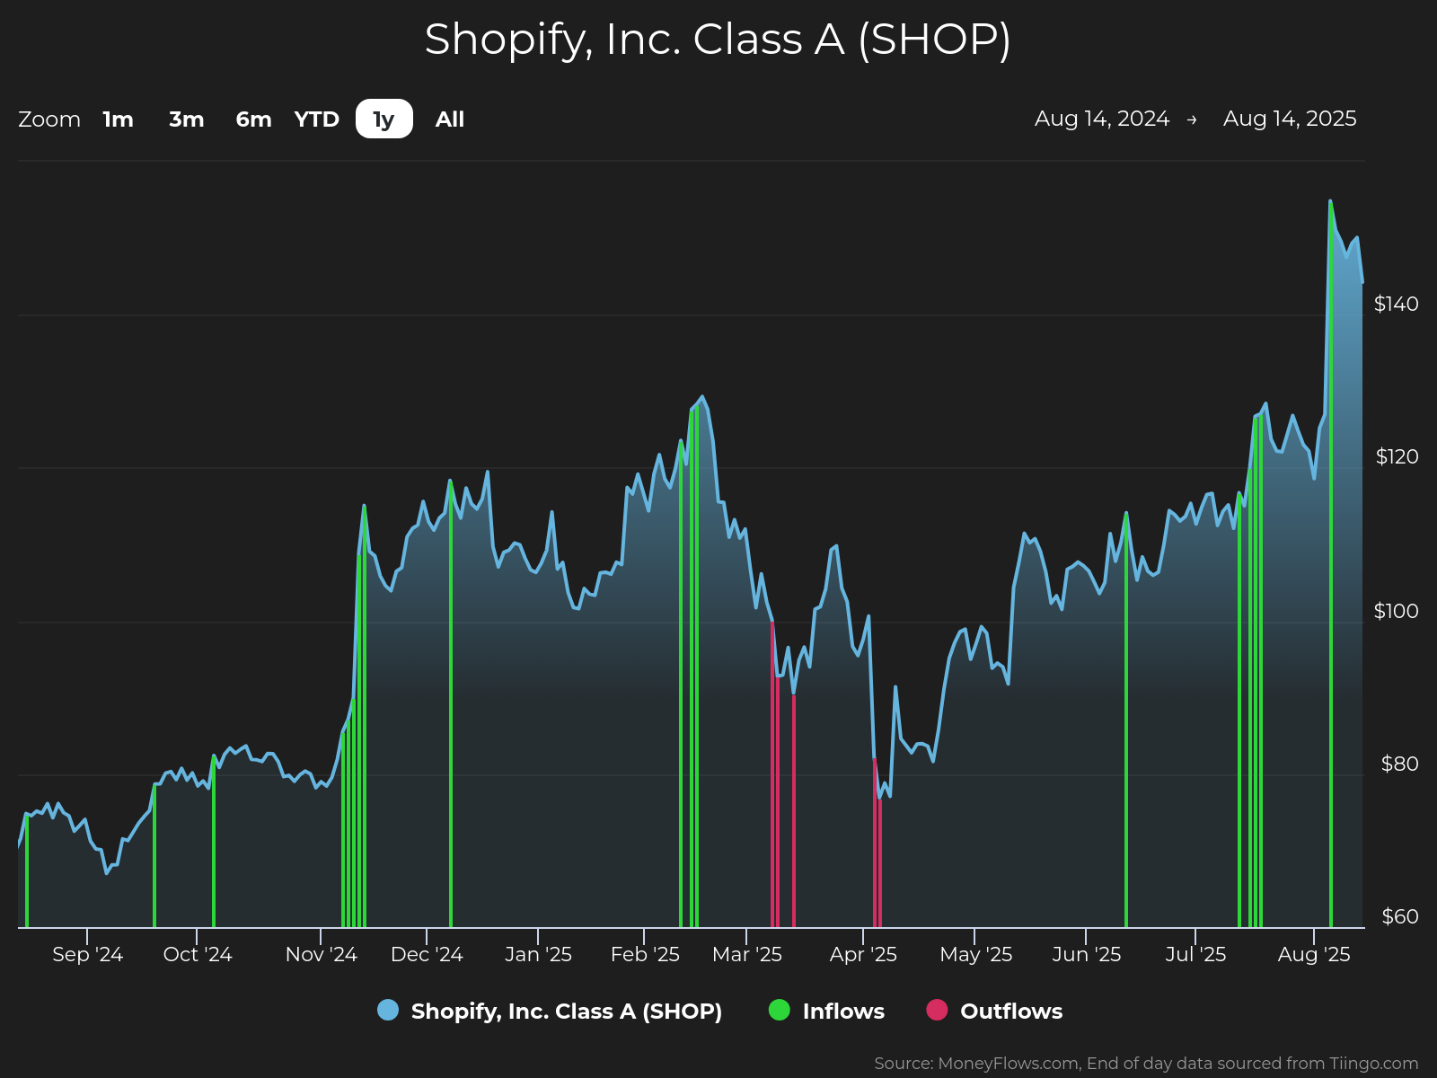Click the Oct '24 axis label

click(x=197, y=954)
